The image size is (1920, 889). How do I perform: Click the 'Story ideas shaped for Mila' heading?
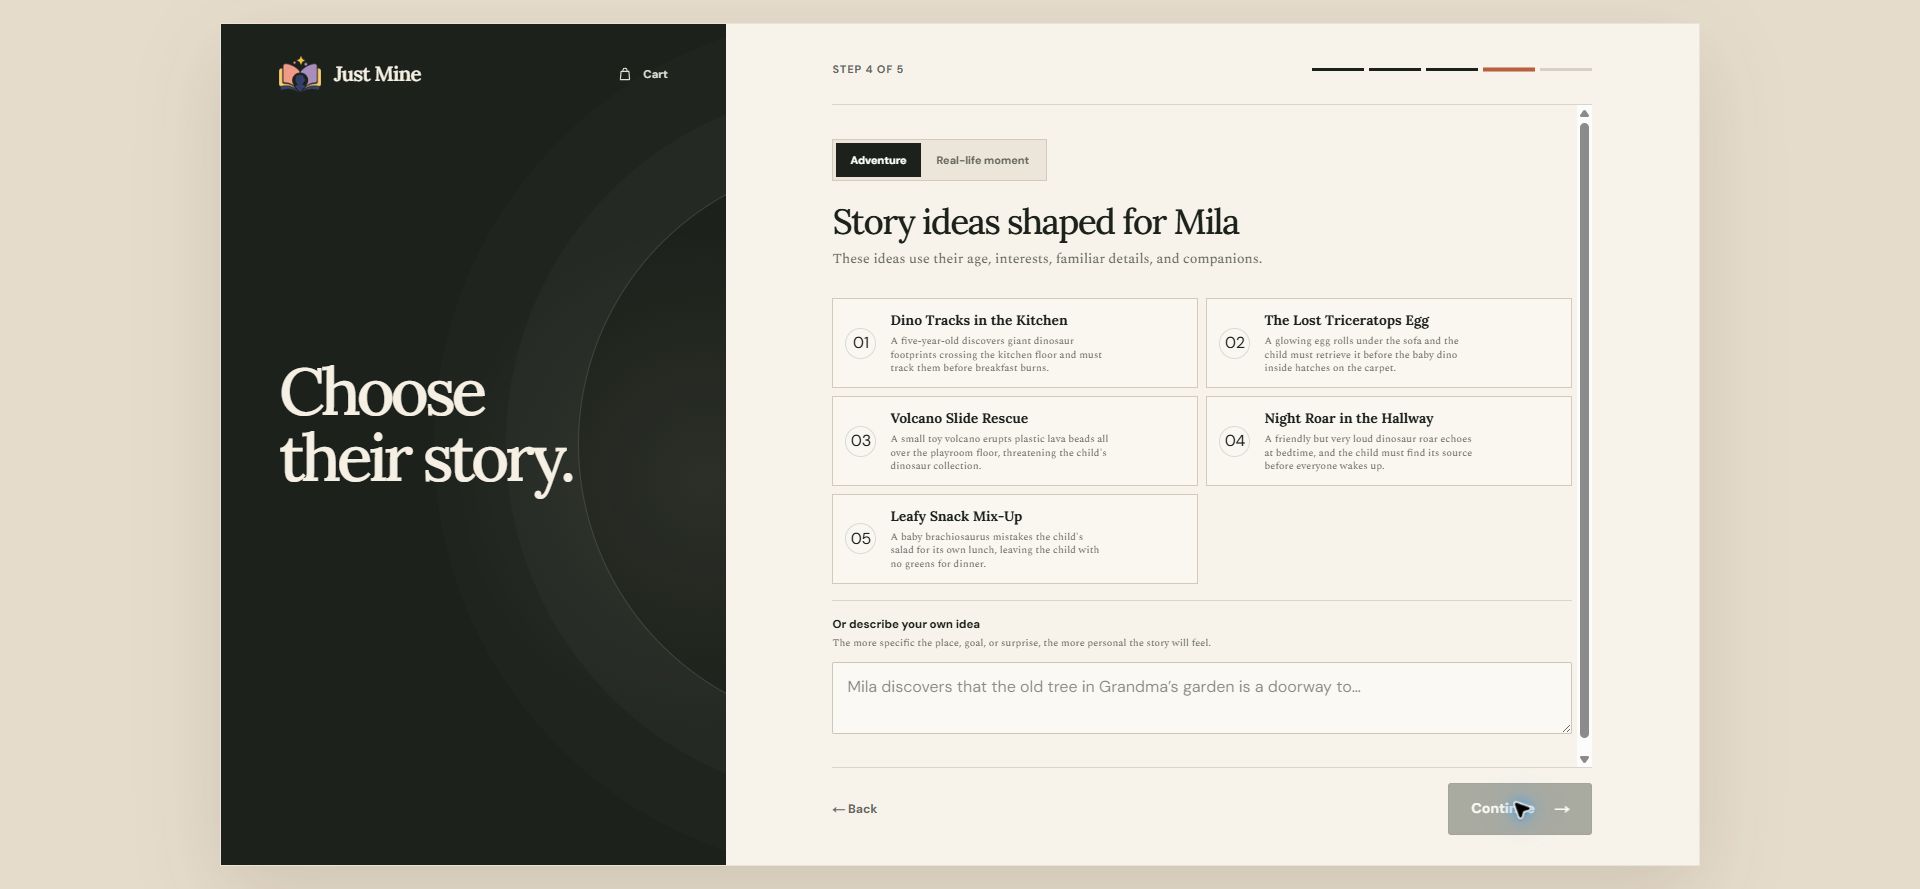click(x=1035, y=222)
